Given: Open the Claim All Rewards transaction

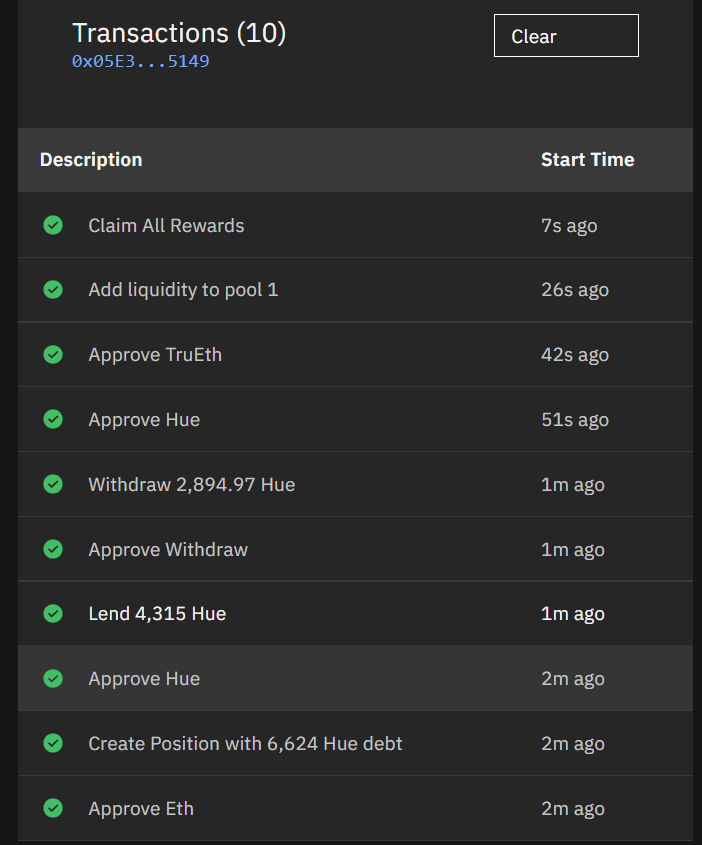Looking at the screenshot, I should pos(355,225).
